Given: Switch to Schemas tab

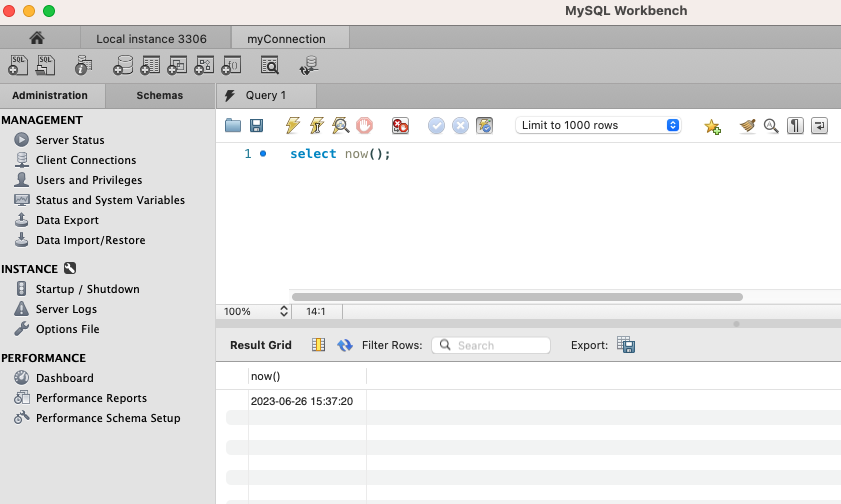Looking at the screenshot, I should click(160, 95).
